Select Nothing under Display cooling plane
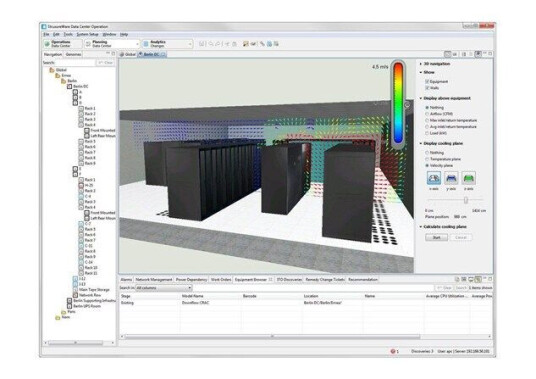The height and width of the screenshot is (379, 536). (x=427, y=153)
